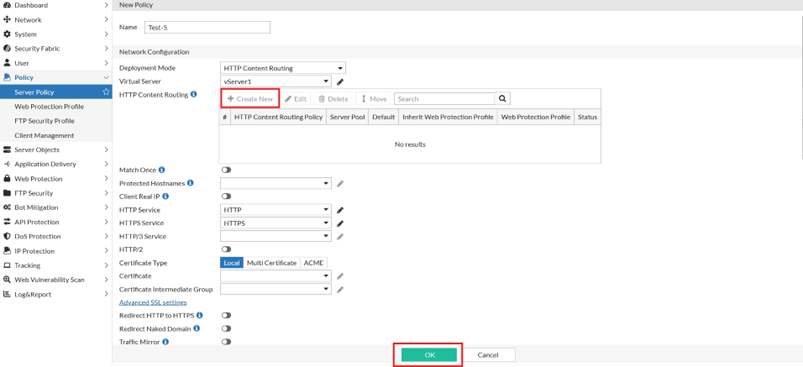The image size is (803, 367).
Task: Click the IP Protection icon
Action: click(7, 251)
